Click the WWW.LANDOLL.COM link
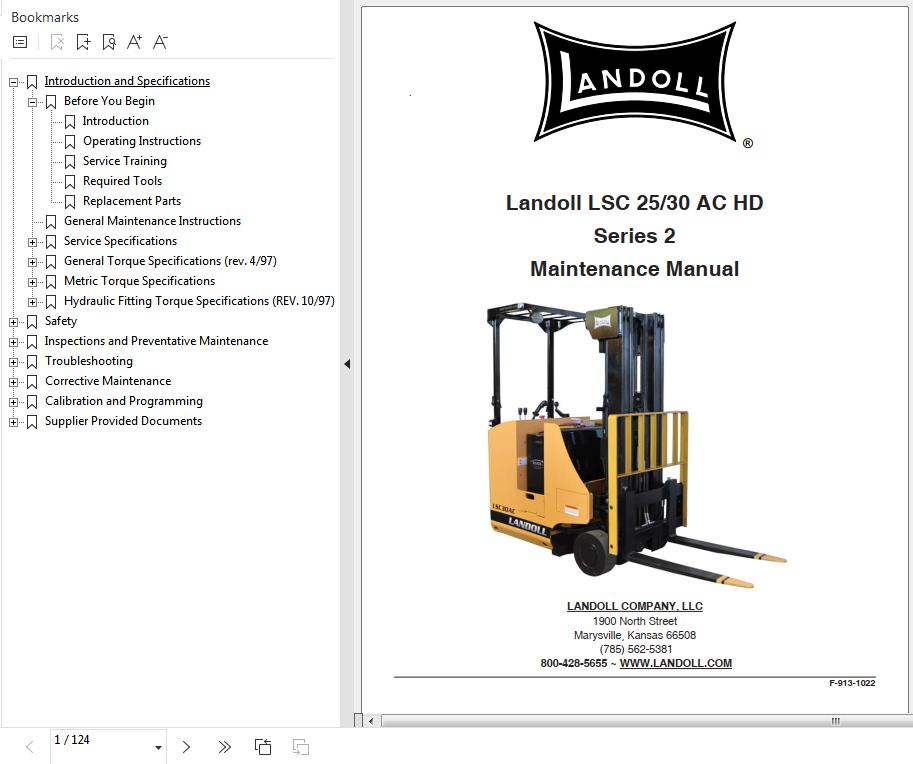The width and height of the screenshot is (913, 764). (x=675, y=663)
